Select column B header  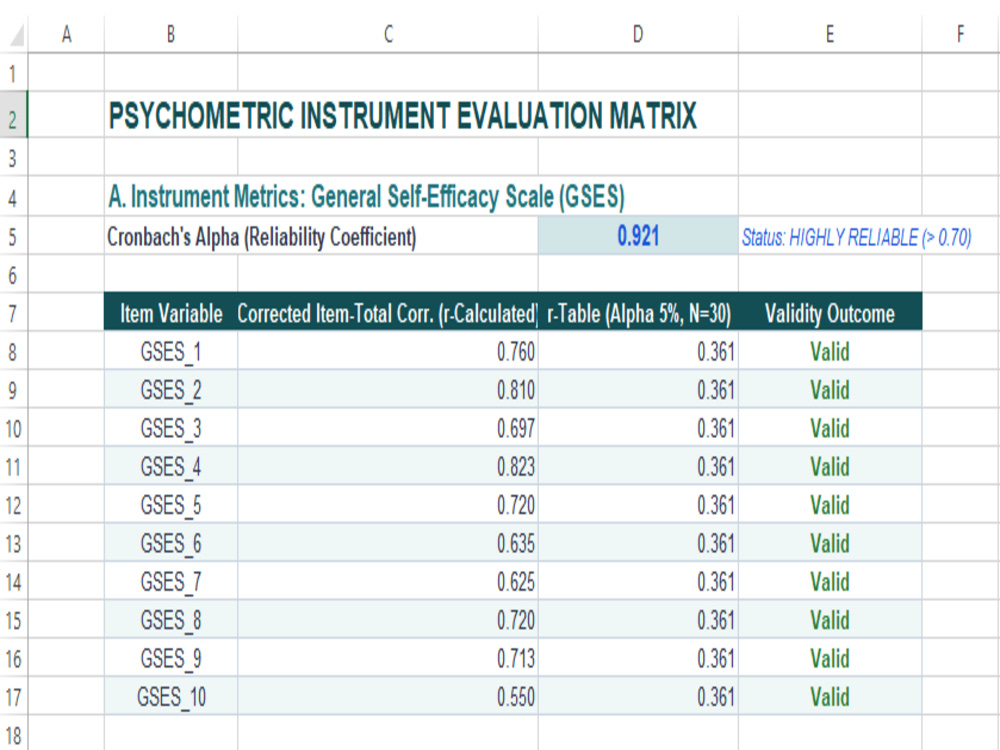point(171,34)
